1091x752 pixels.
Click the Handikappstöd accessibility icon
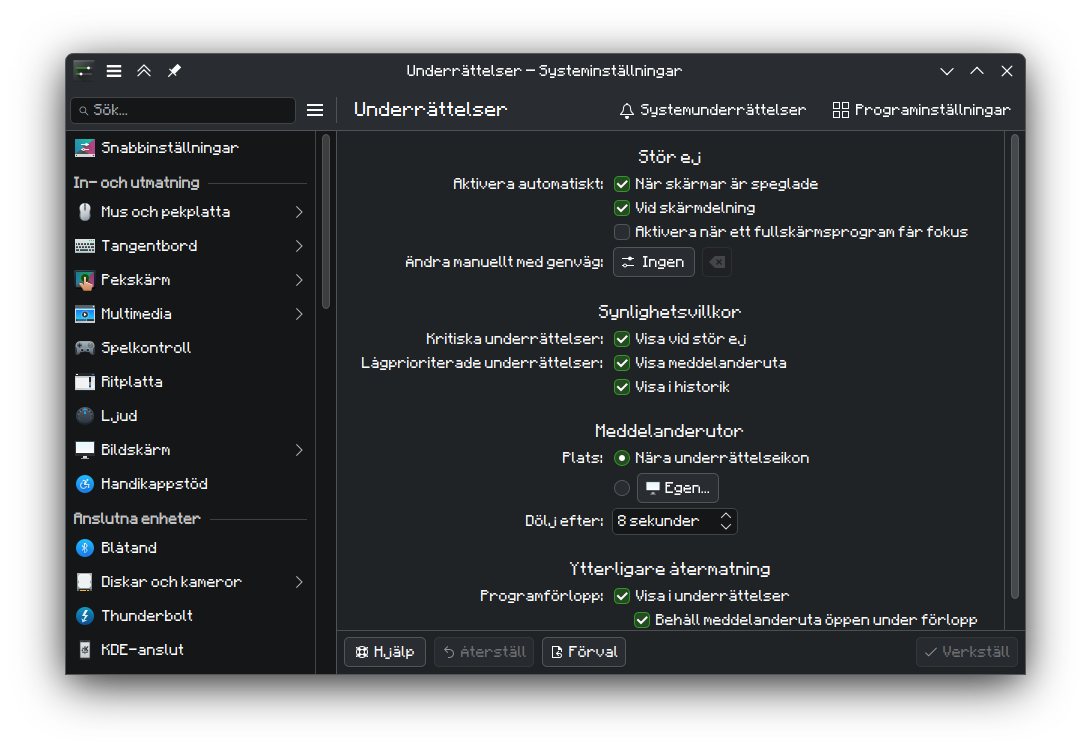click(85, 484)
